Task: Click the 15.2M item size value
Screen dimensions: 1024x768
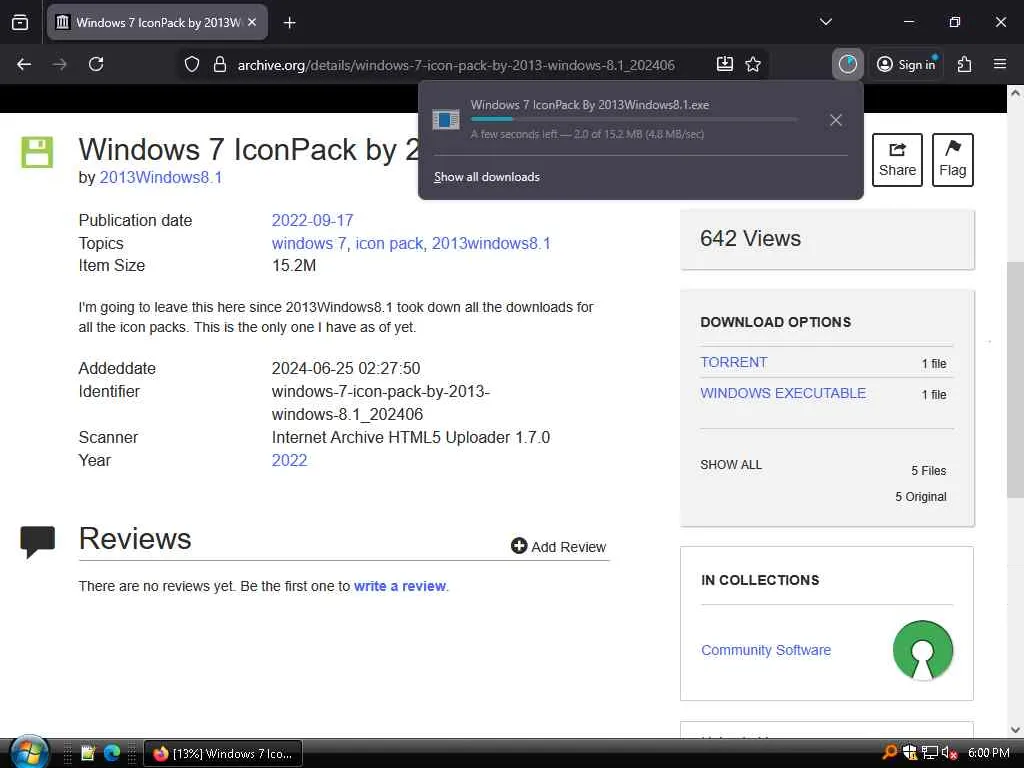Action: (294, 266)
